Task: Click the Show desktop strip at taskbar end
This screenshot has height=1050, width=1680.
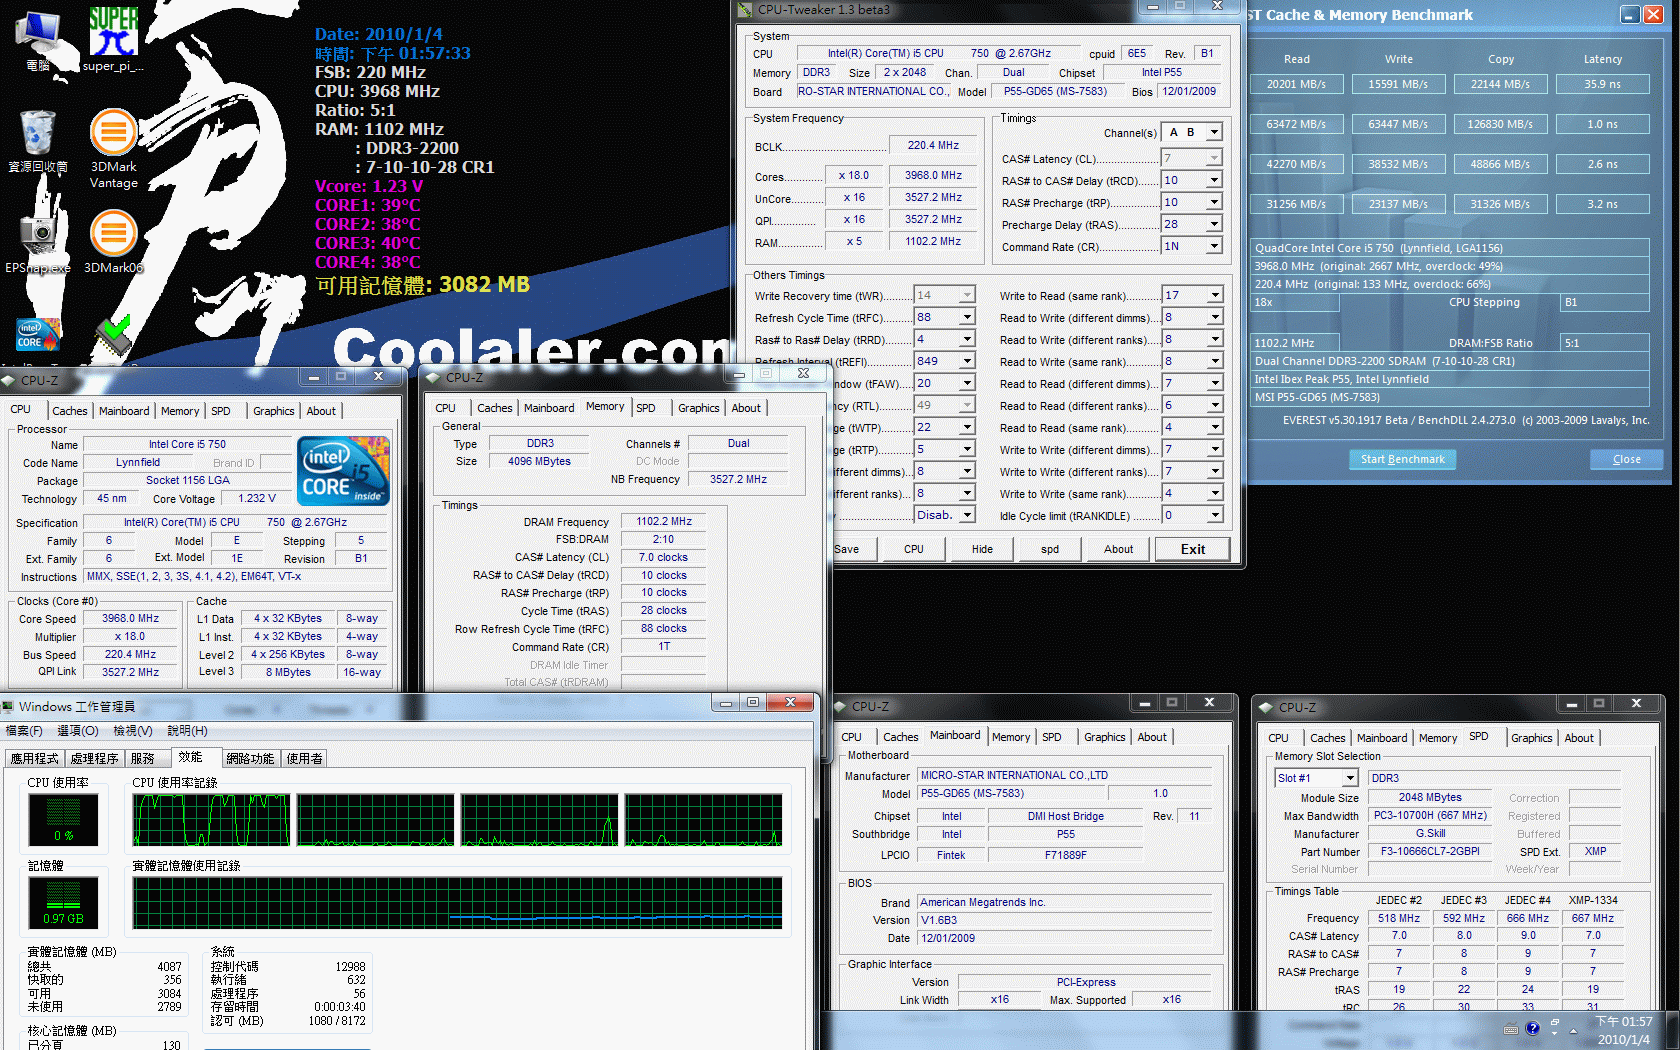Action: point(1672,1030)
